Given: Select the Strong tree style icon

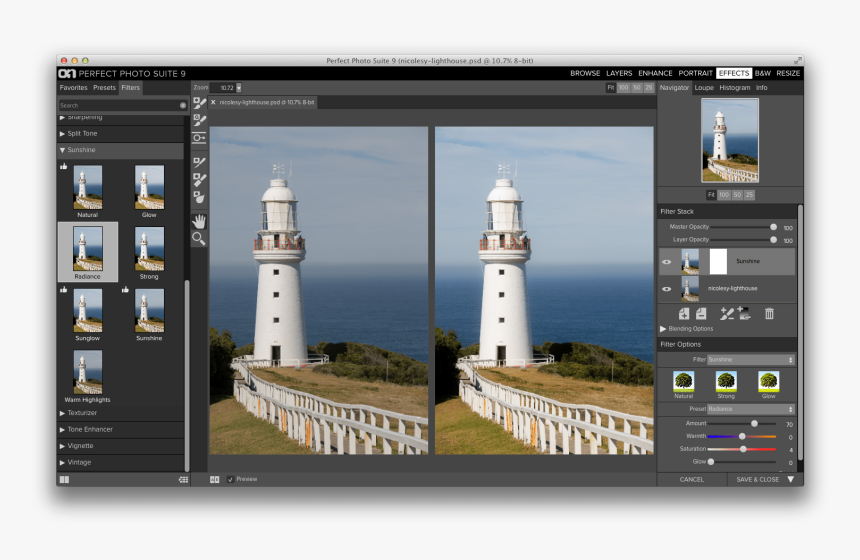Looking at the screenshot, I should point(726,381).
